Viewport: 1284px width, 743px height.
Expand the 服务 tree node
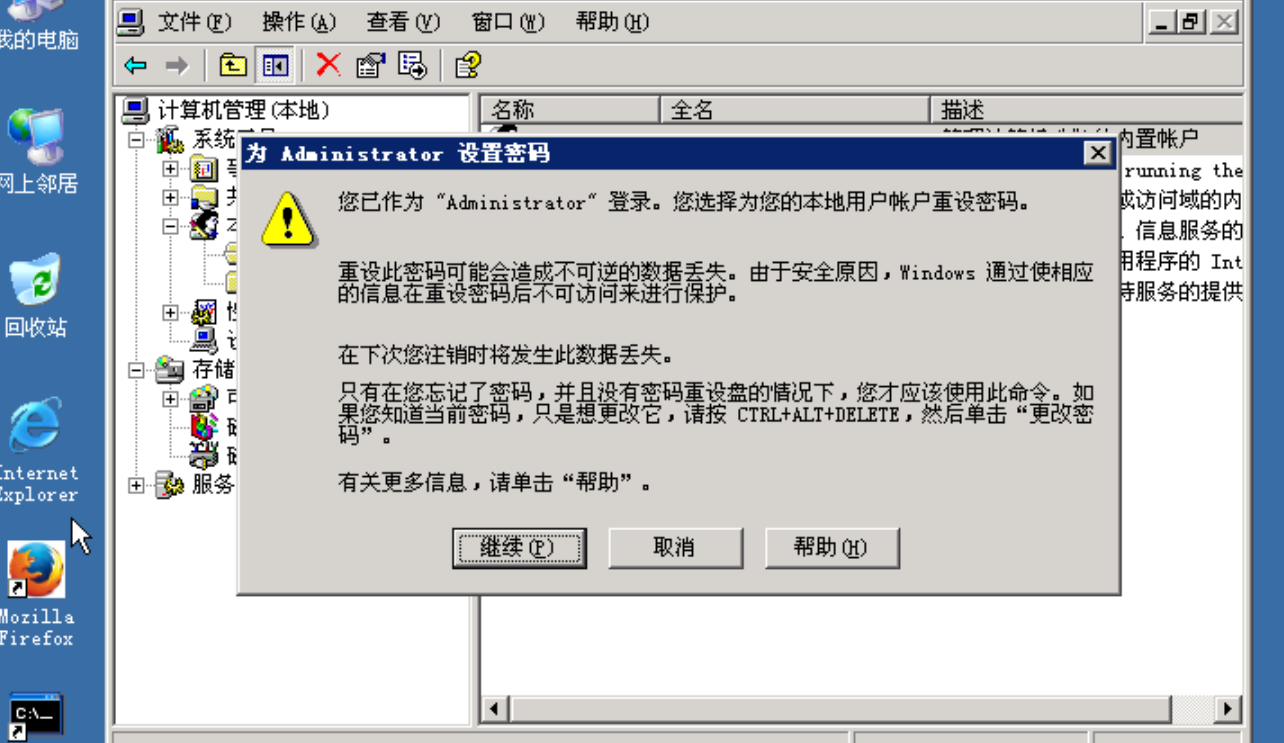click(x=137, y=485)
